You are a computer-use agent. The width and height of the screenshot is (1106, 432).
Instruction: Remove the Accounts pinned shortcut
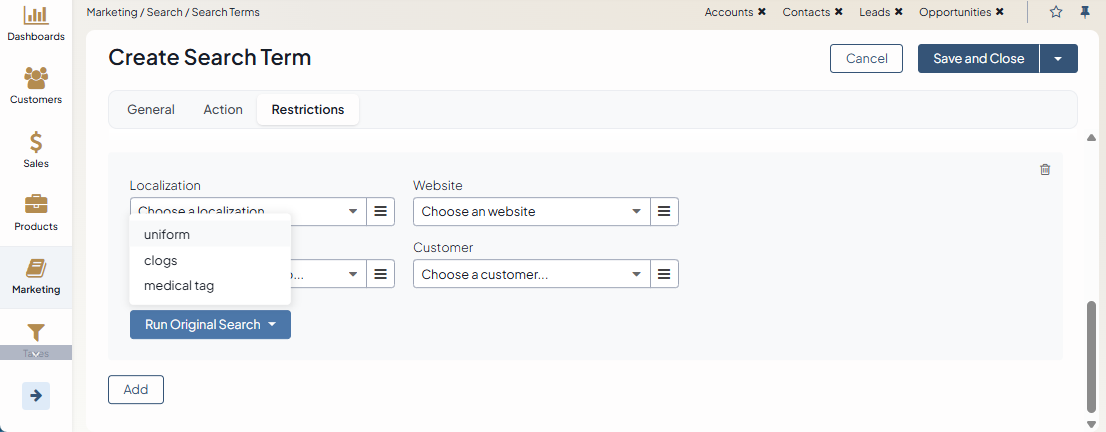pos(762,12)
